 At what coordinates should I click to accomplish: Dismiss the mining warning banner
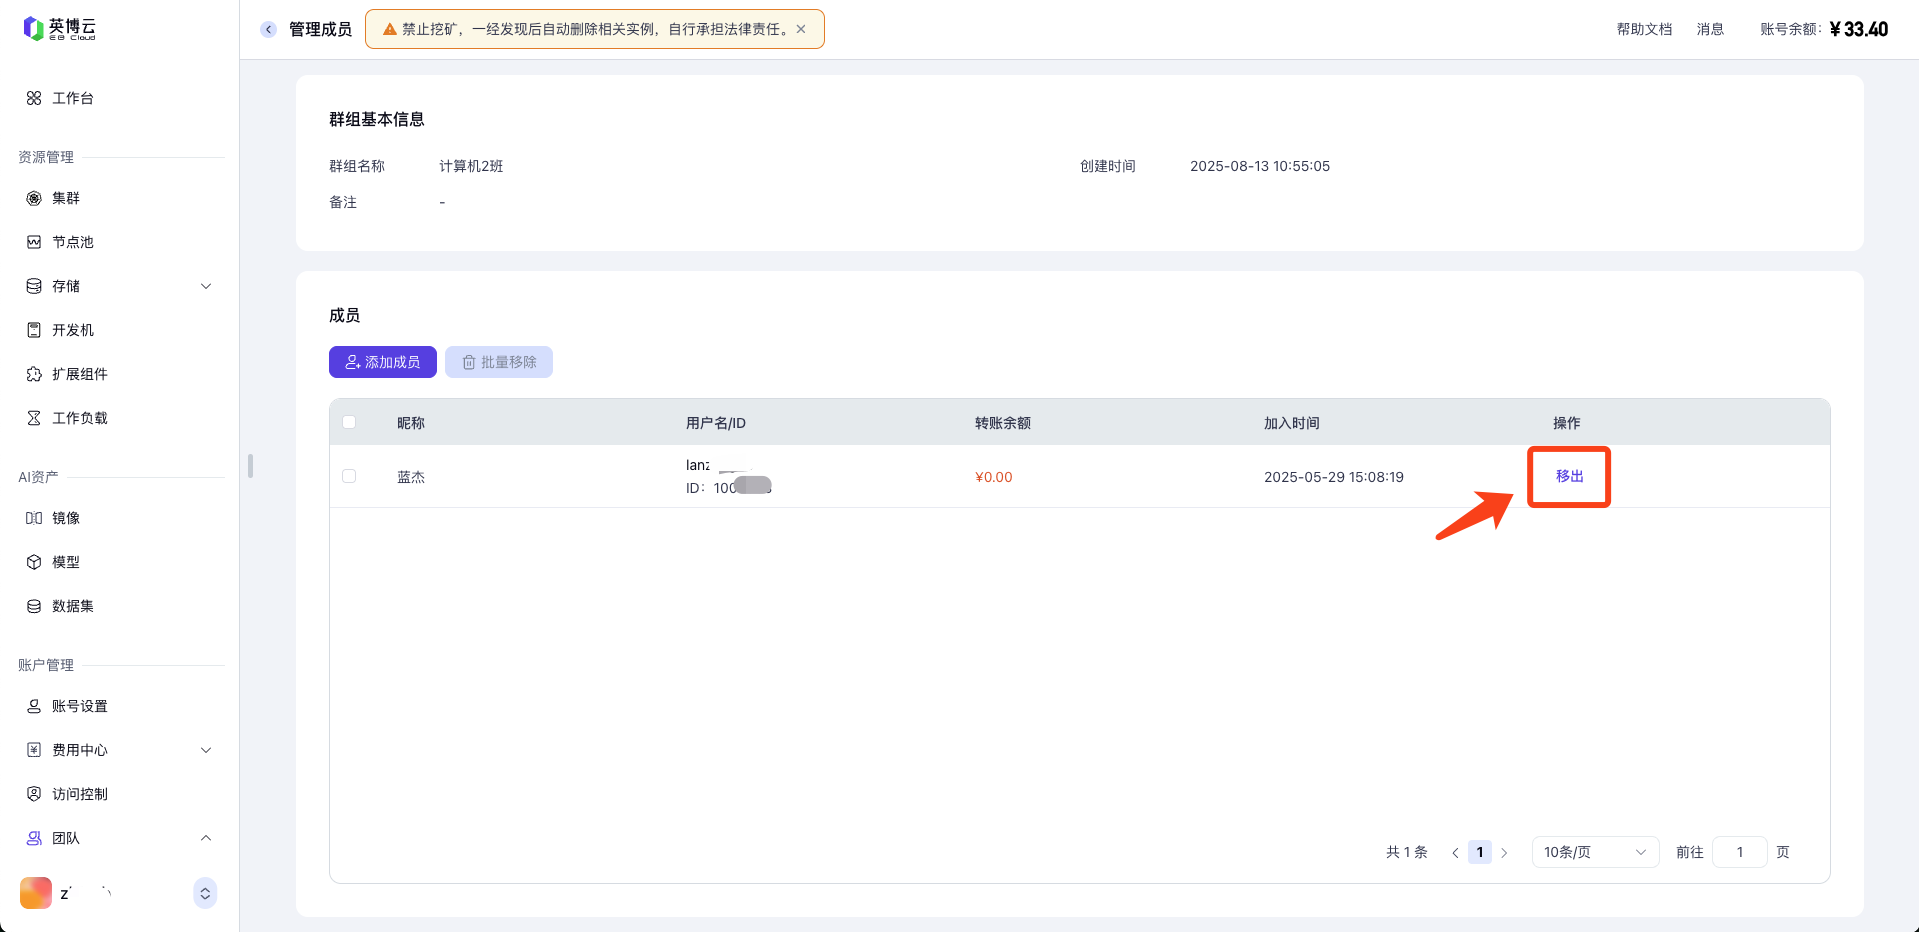pyautogui.click(x=801, y=29)
